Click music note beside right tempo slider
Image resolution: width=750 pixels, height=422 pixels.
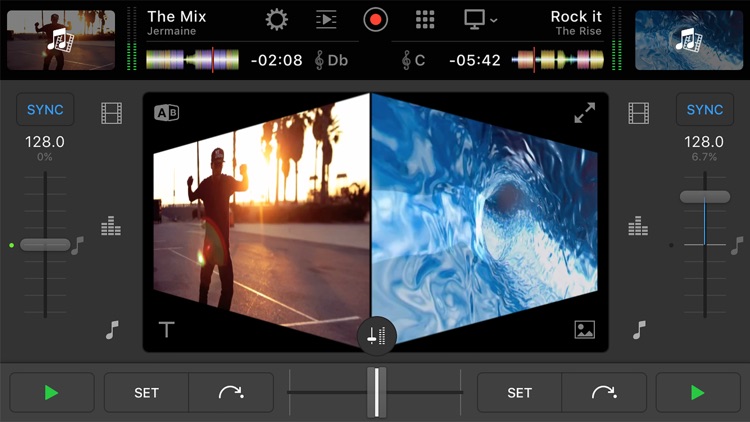(x=737, y=245)
